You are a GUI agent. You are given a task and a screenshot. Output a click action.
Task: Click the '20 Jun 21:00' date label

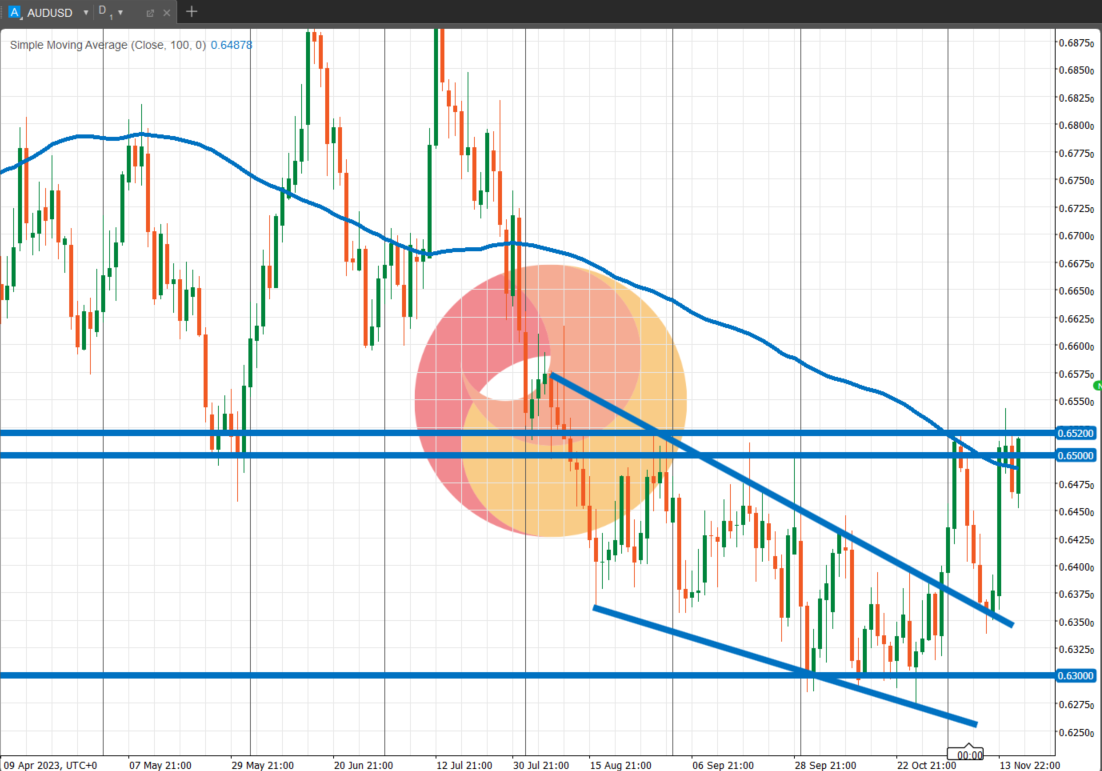pyautogui.click(x=363, y=765)
